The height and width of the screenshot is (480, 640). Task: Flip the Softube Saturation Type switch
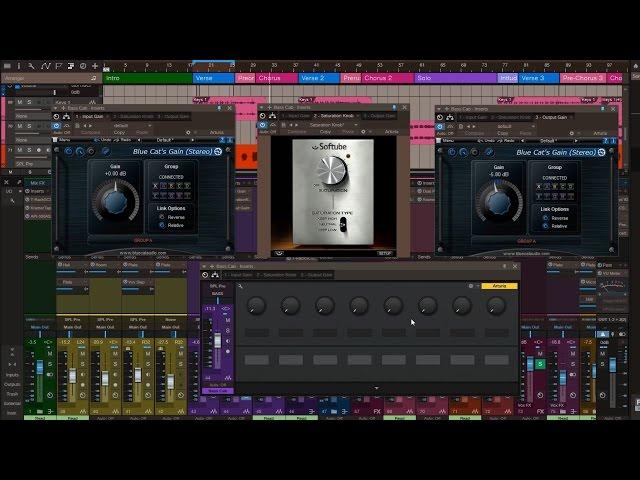pyautogui.click(x=343, y=225)
